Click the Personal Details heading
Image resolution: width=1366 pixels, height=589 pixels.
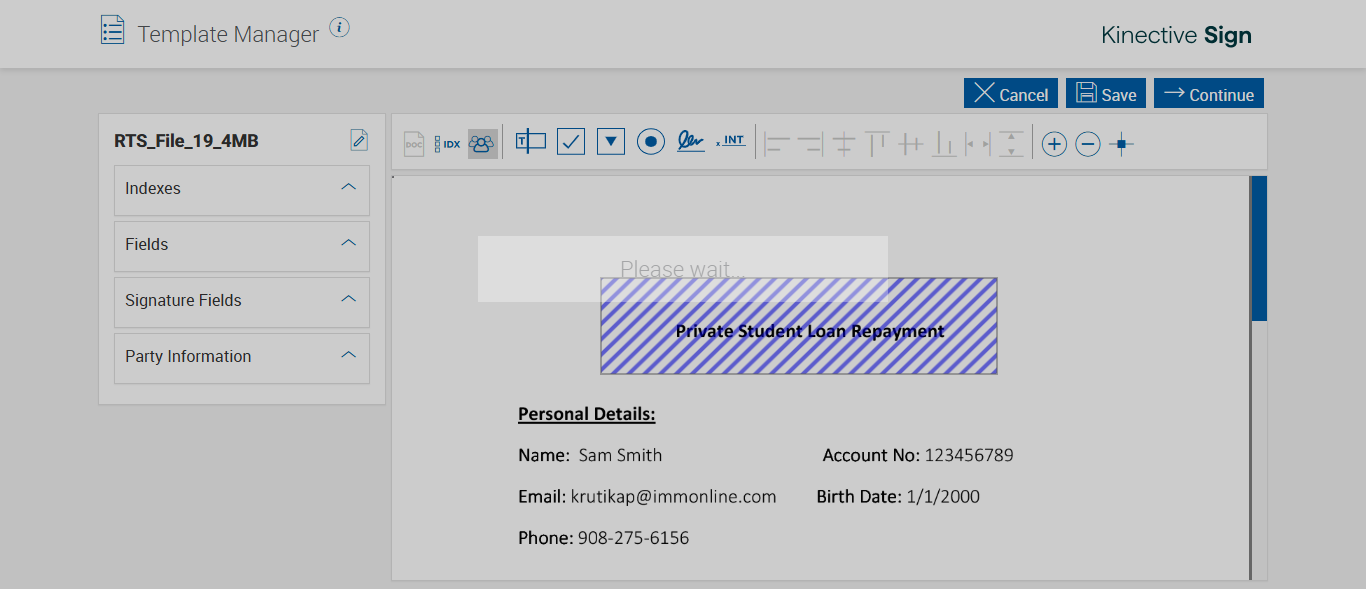[x=587, y=414]
